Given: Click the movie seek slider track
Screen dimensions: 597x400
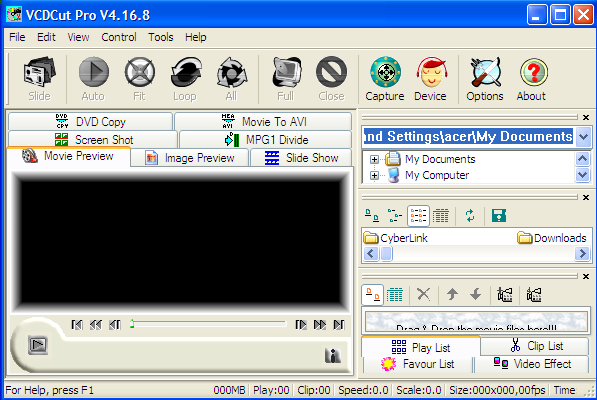Looking at the screenshot, I should point(208,324).
